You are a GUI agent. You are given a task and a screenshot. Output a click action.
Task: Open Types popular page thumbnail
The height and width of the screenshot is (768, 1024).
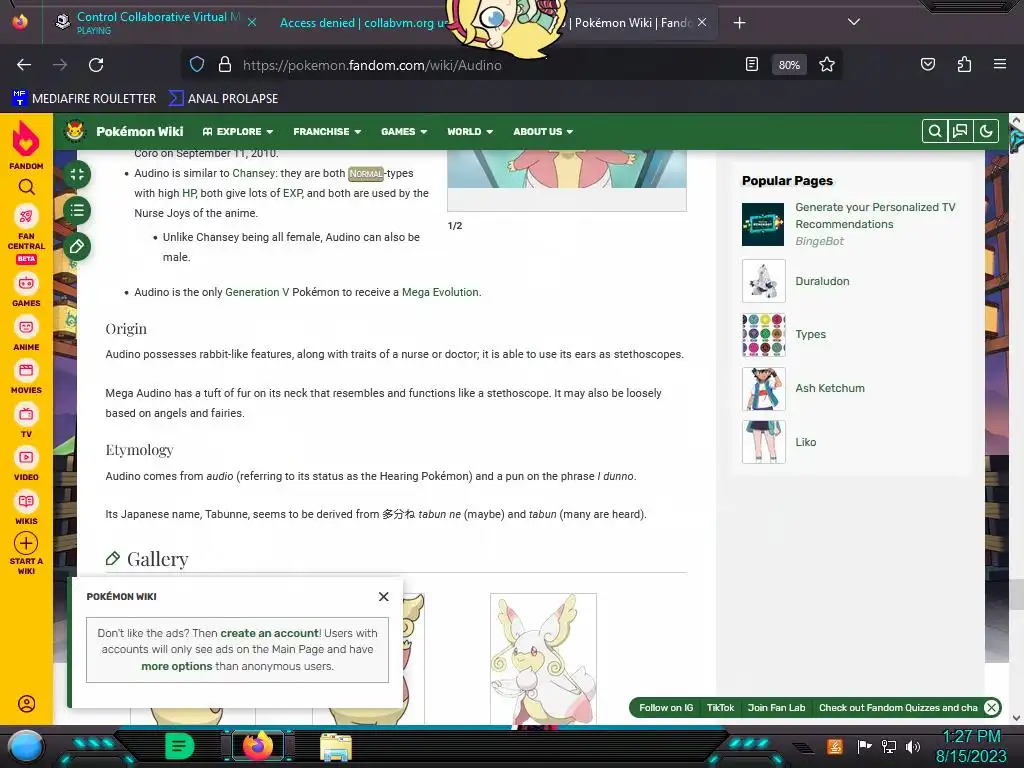[763, 334]
